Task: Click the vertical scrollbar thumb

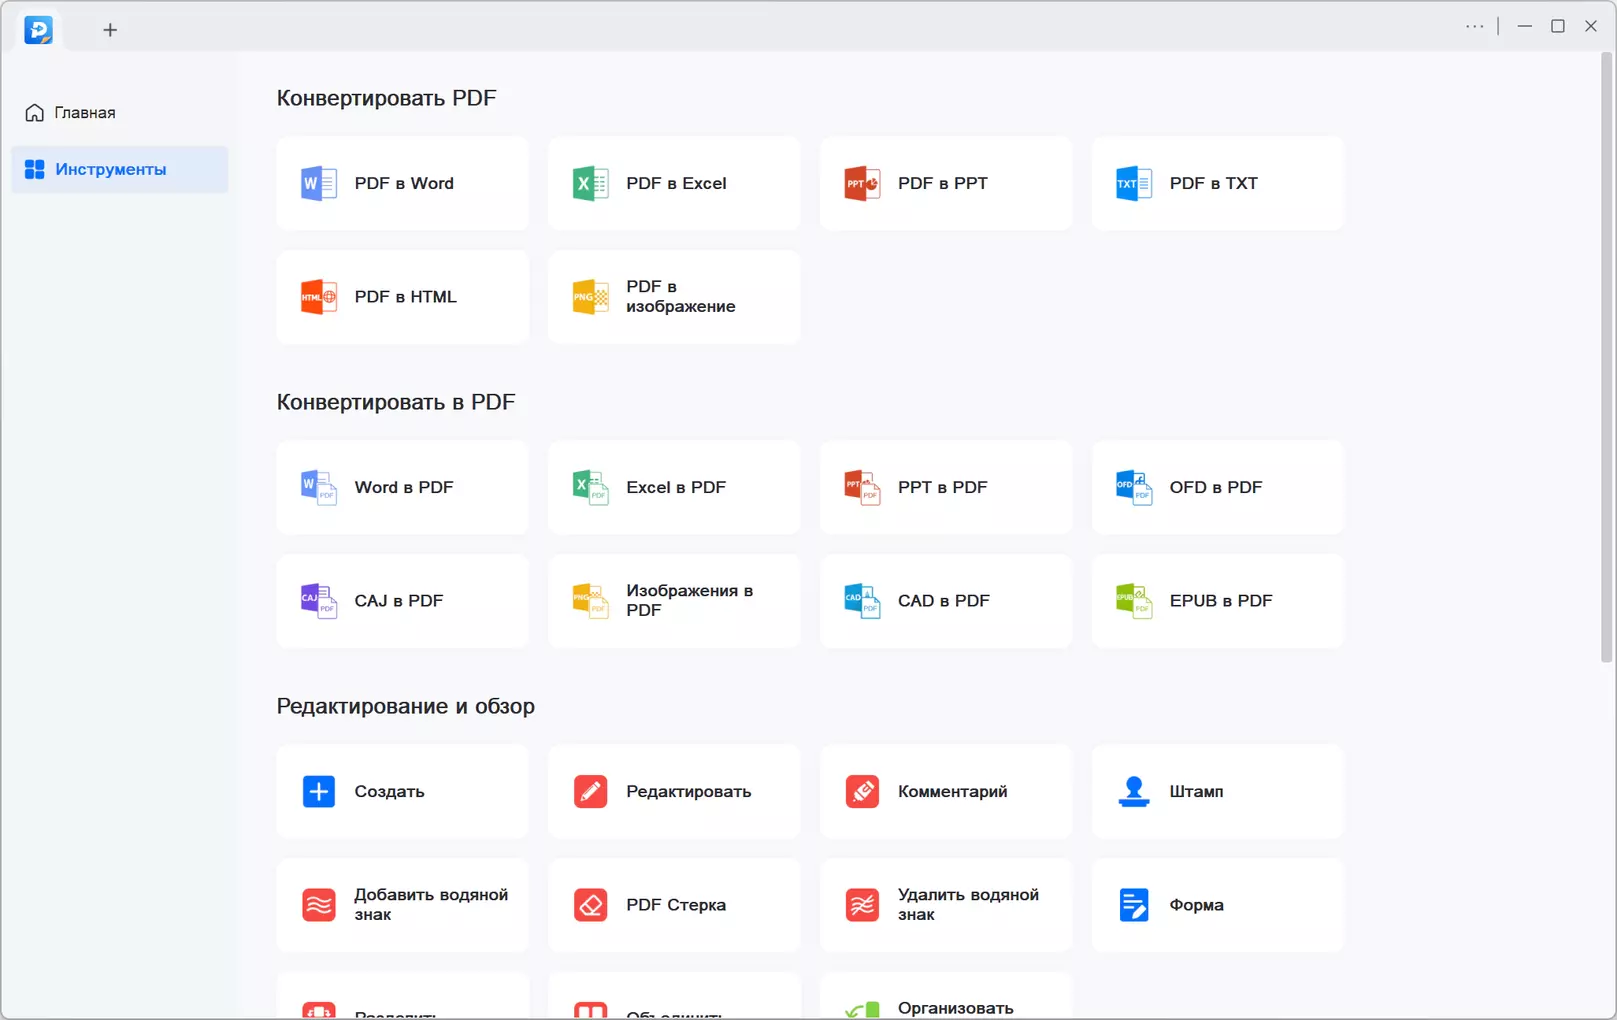Action: 1607,358
